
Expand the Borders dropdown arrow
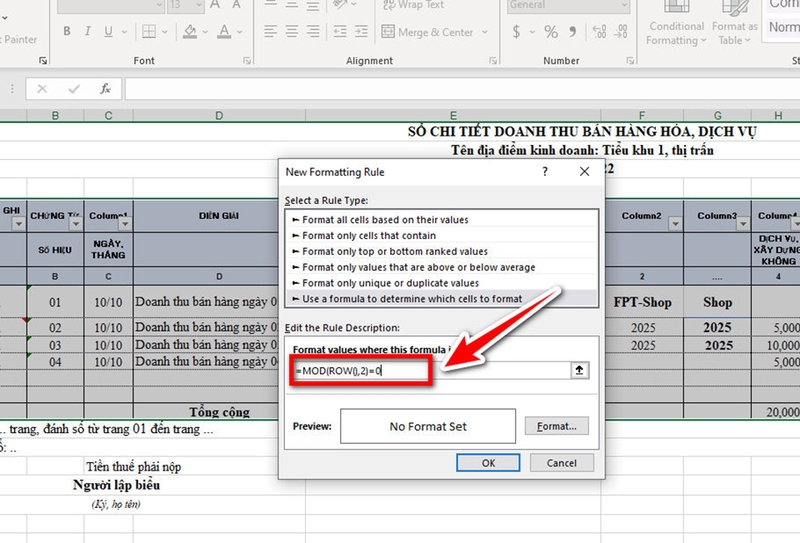(x=164, y=32)
